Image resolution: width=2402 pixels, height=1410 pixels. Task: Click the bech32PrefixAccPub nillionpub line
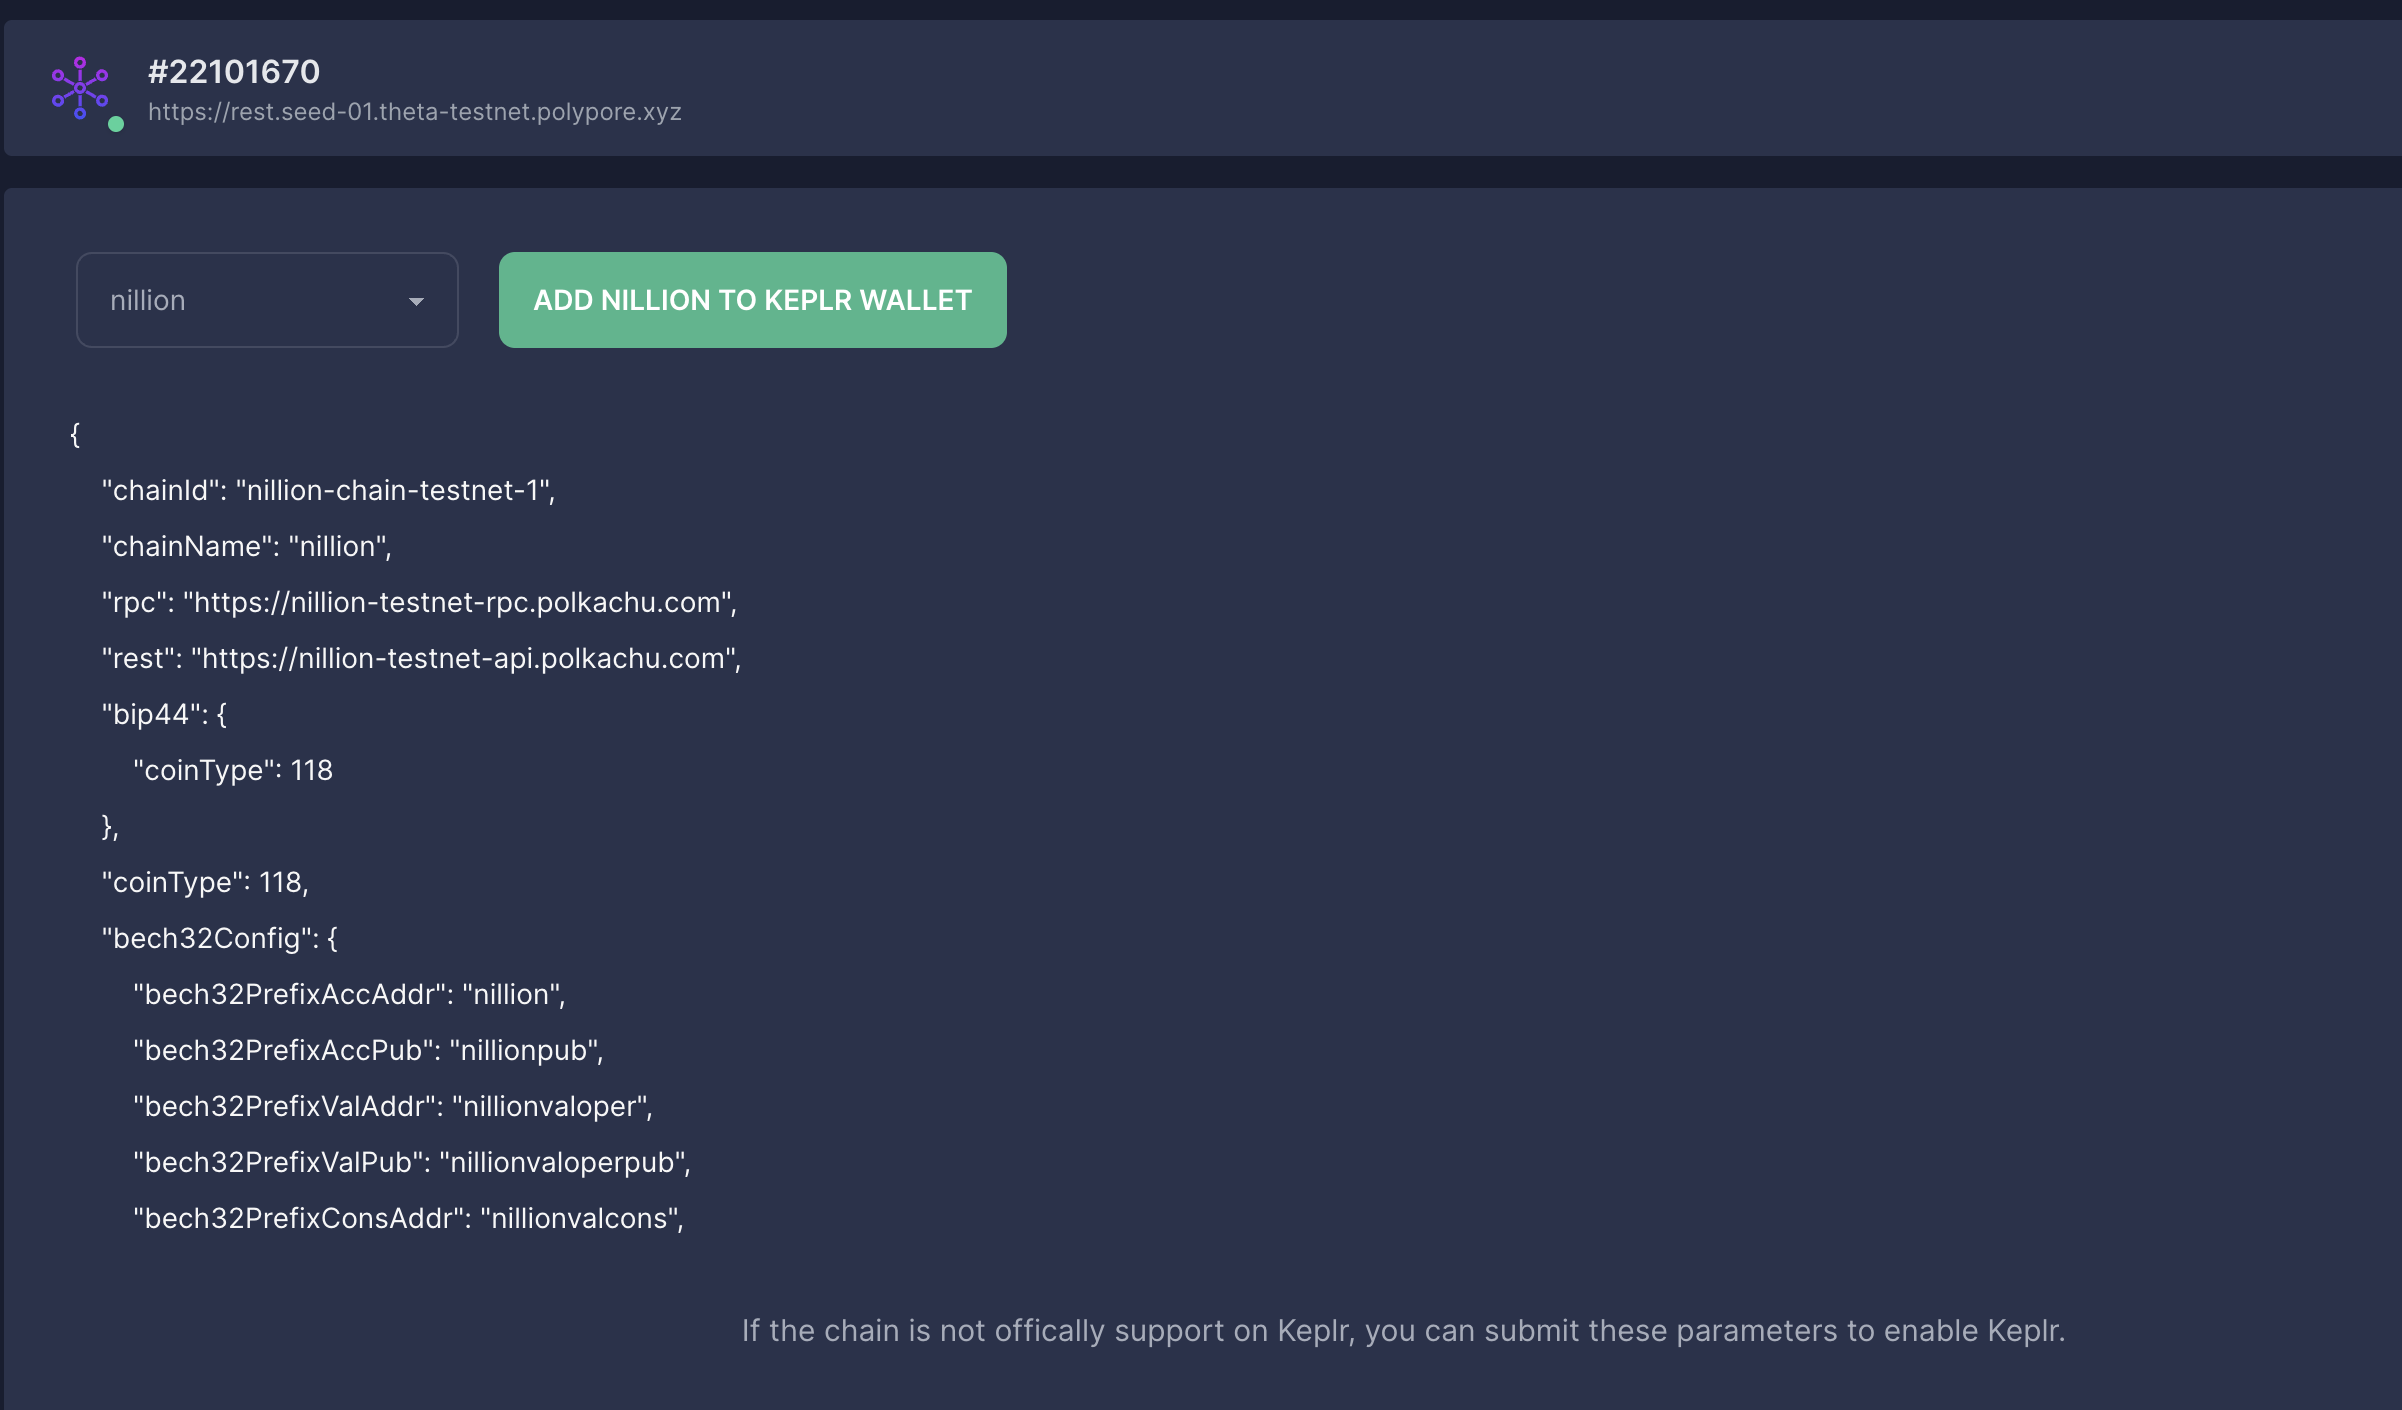pos(368,1050)
